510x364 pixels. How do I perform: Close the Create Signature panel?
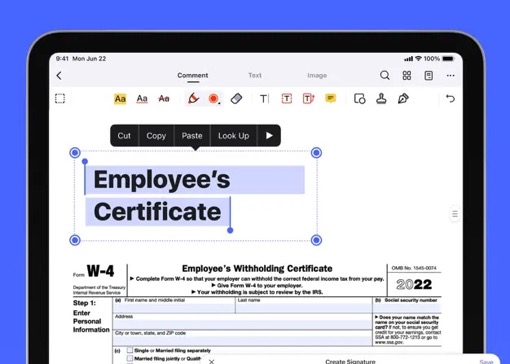(211, 361)
